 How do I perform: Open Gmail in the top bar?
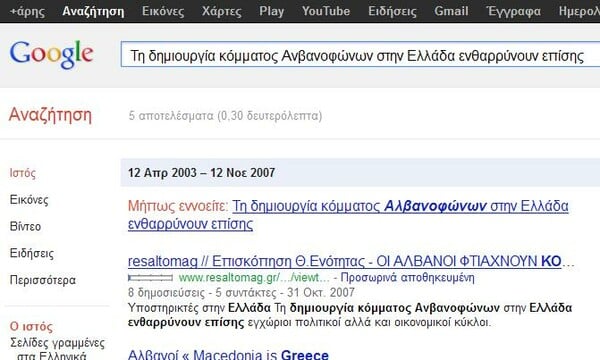451,11
